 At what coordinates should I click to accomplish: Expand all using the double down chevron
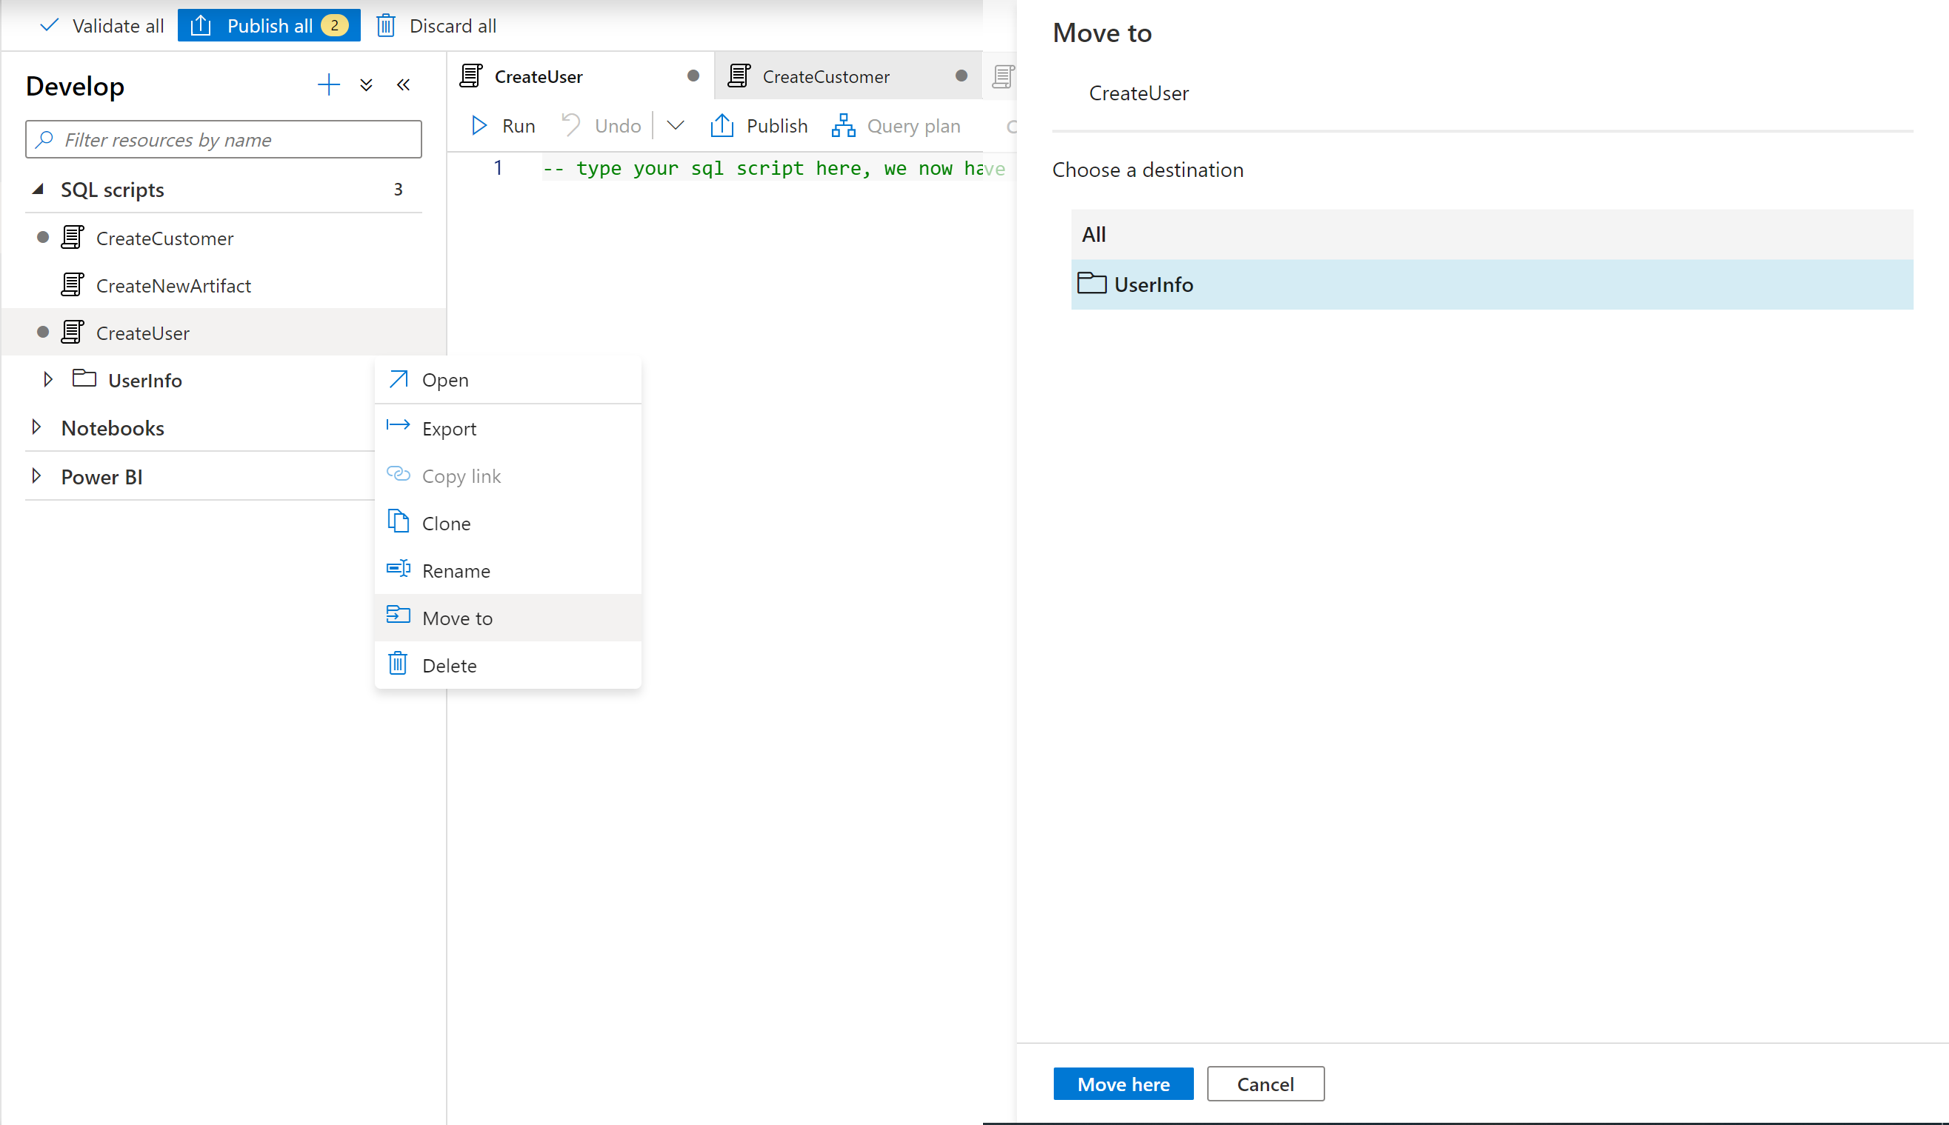pos(366,85)
